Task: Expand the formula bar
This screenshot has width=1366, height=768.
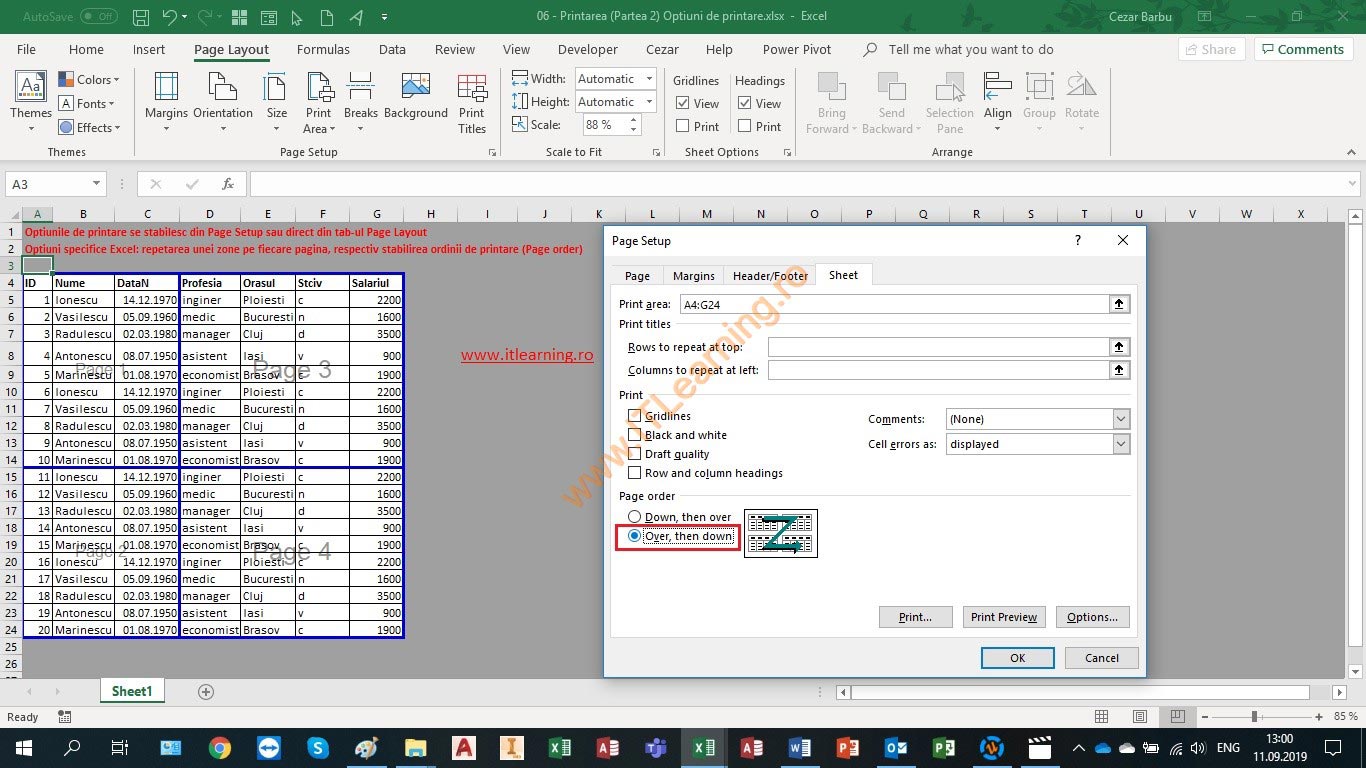Action: [1353, 184]
